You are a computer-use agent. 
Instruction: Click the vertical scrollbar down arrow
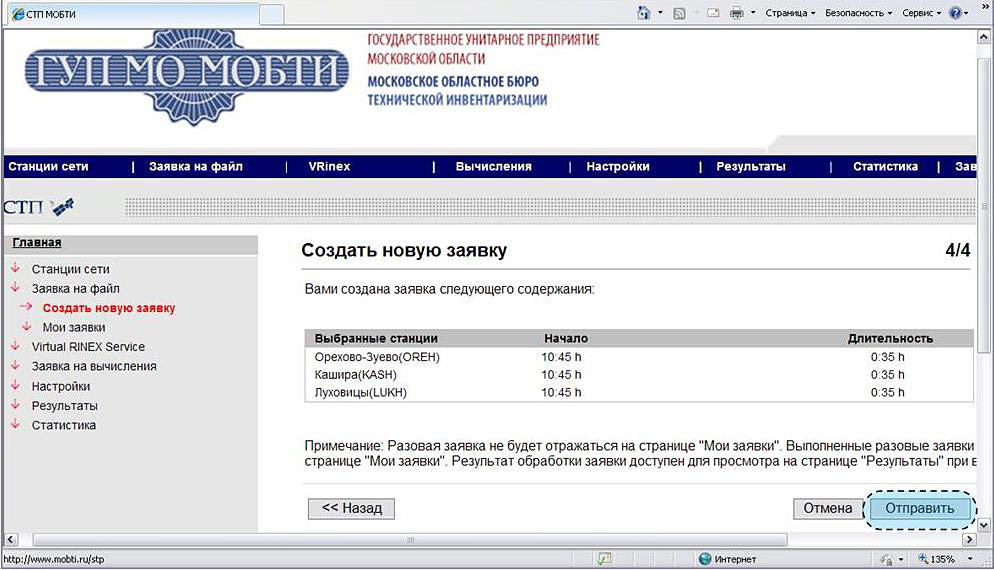(983, 525)
